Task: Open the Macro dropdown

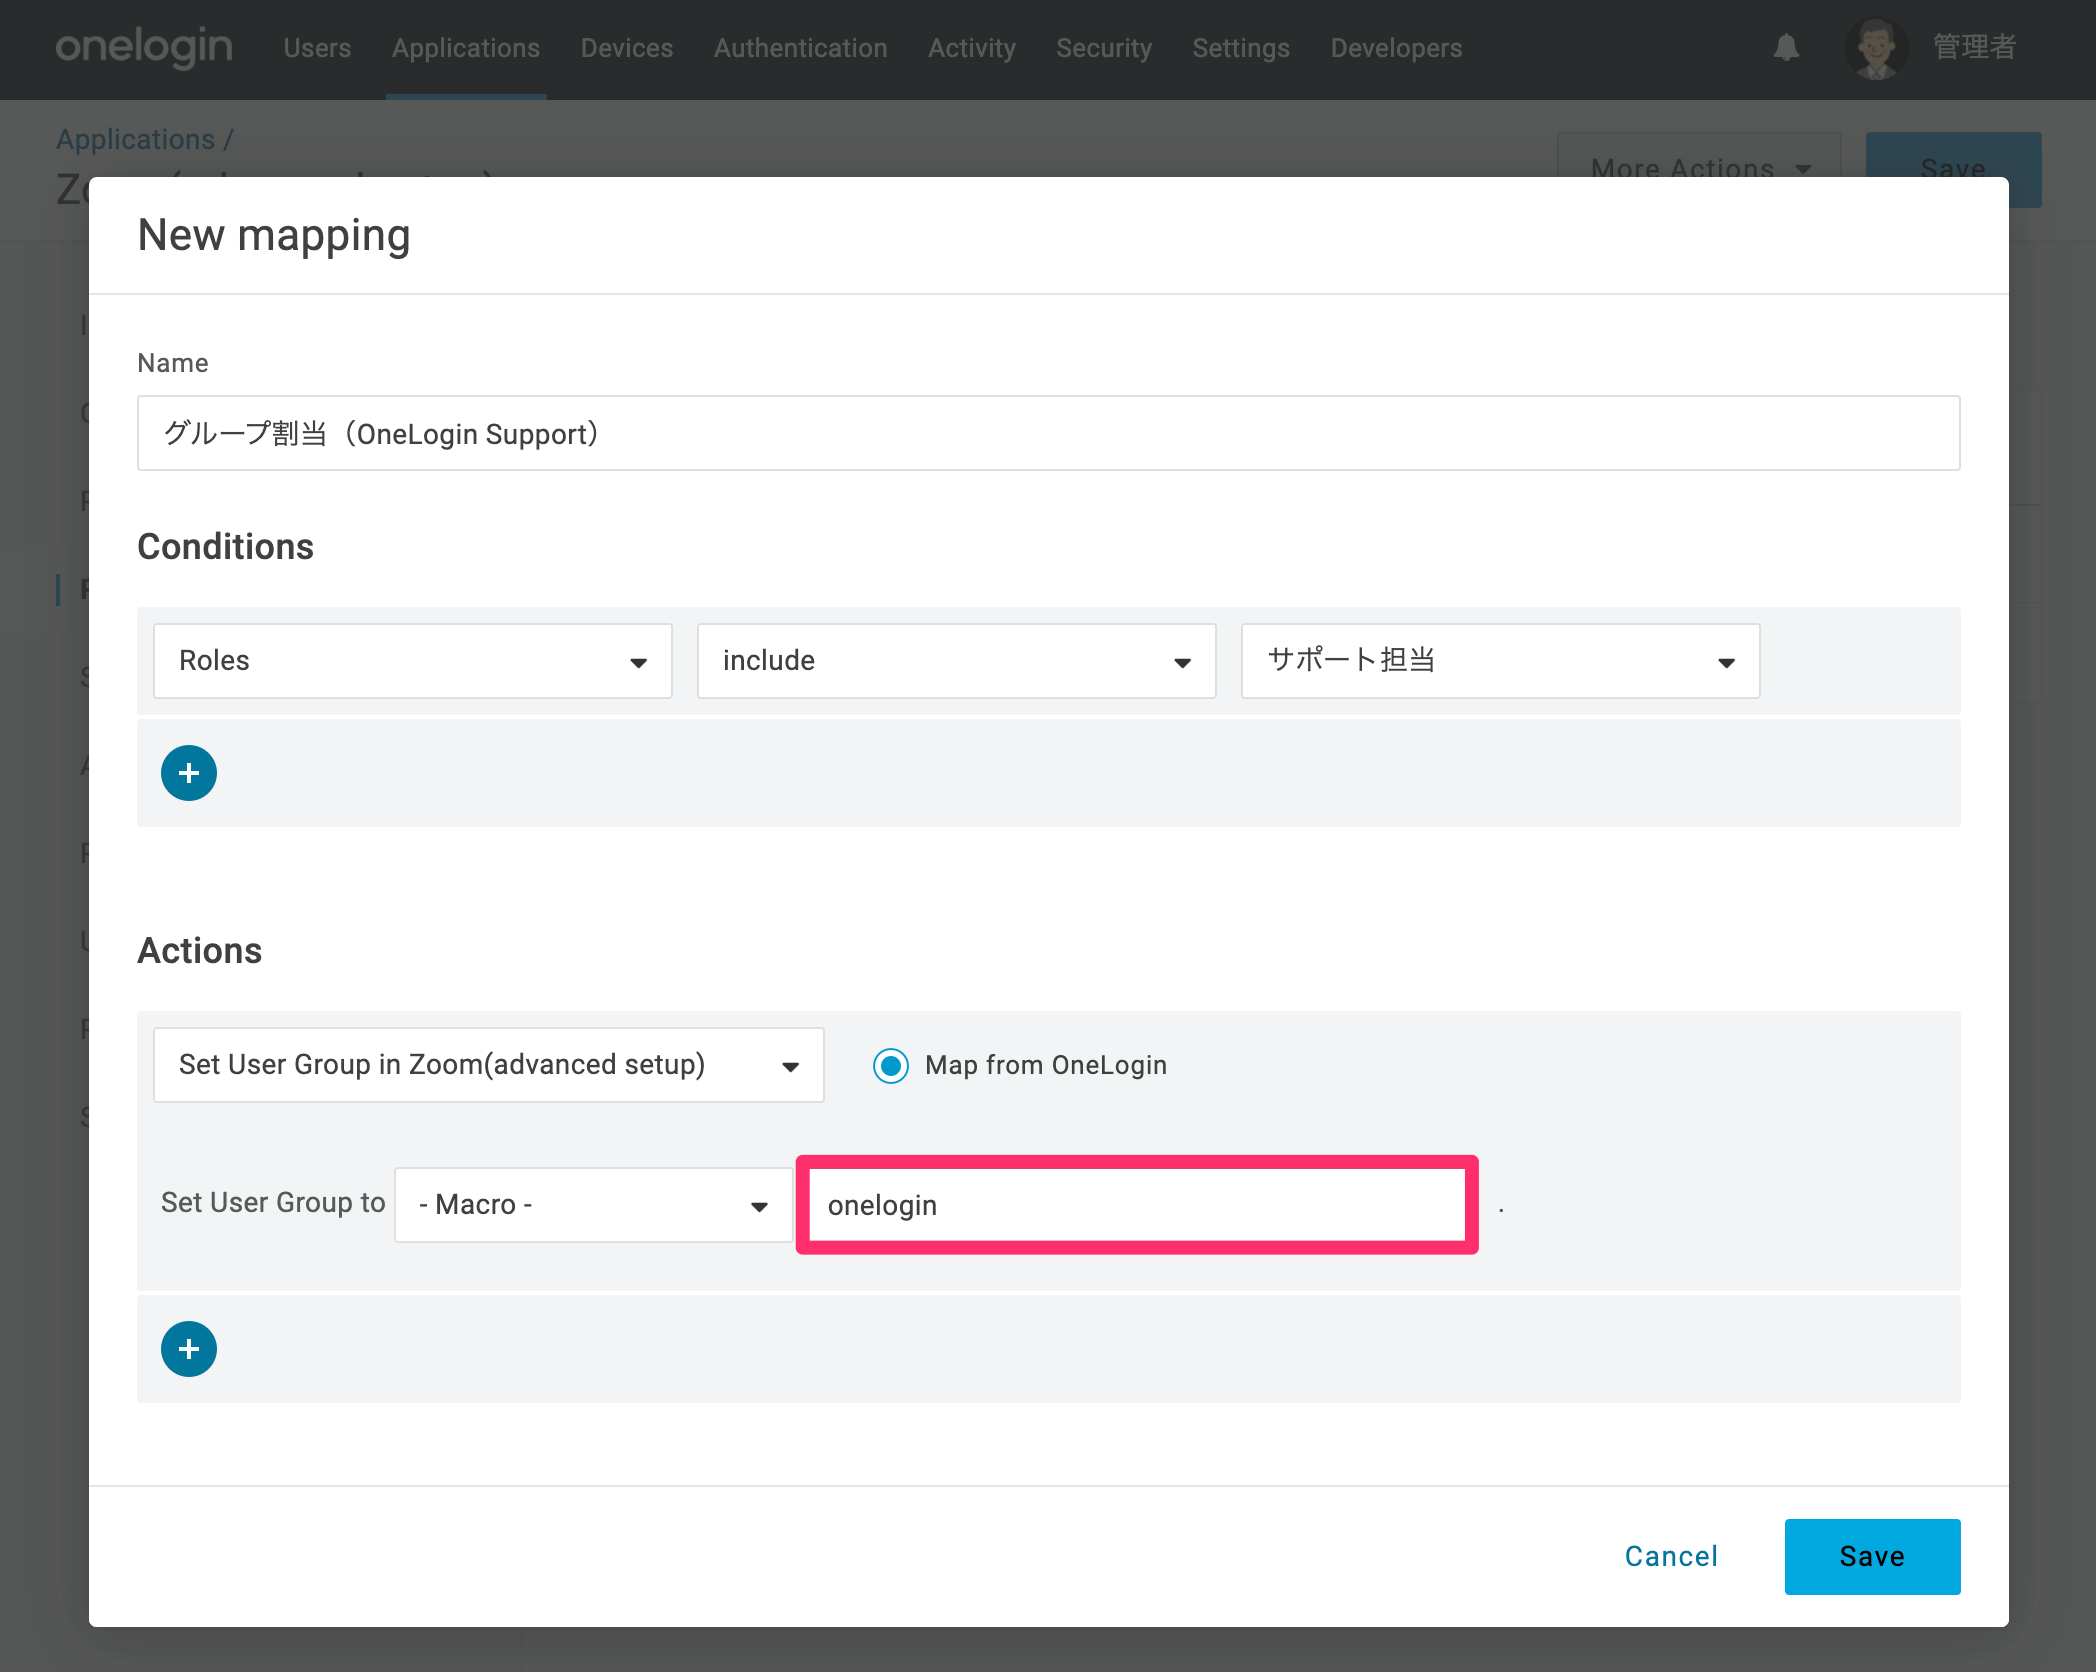Action: [x=594, y=1205]
